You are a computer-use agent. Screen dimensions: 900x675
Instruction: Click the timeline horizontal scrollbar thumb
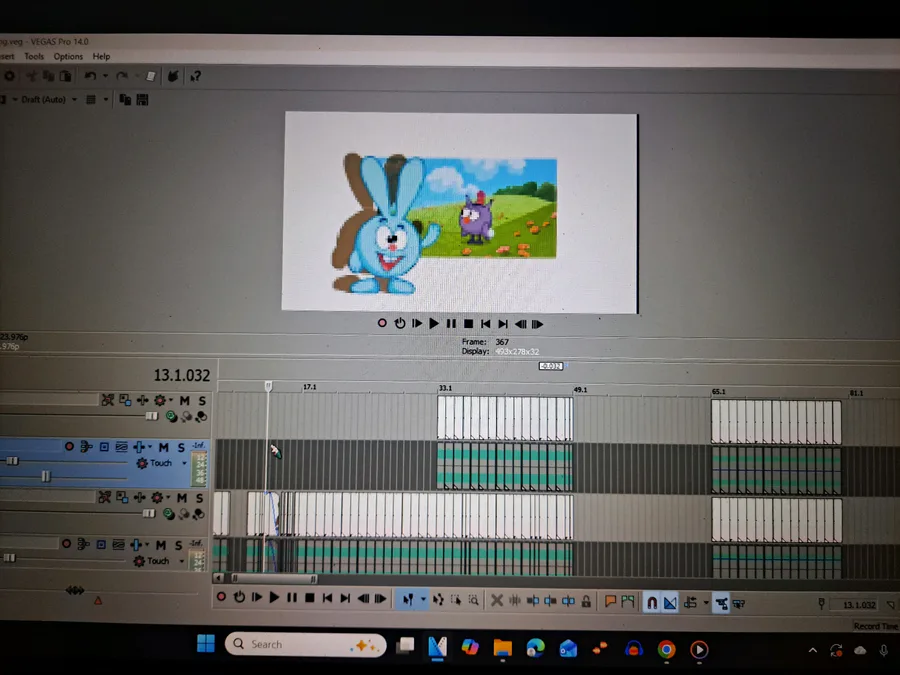click(274, 578)
